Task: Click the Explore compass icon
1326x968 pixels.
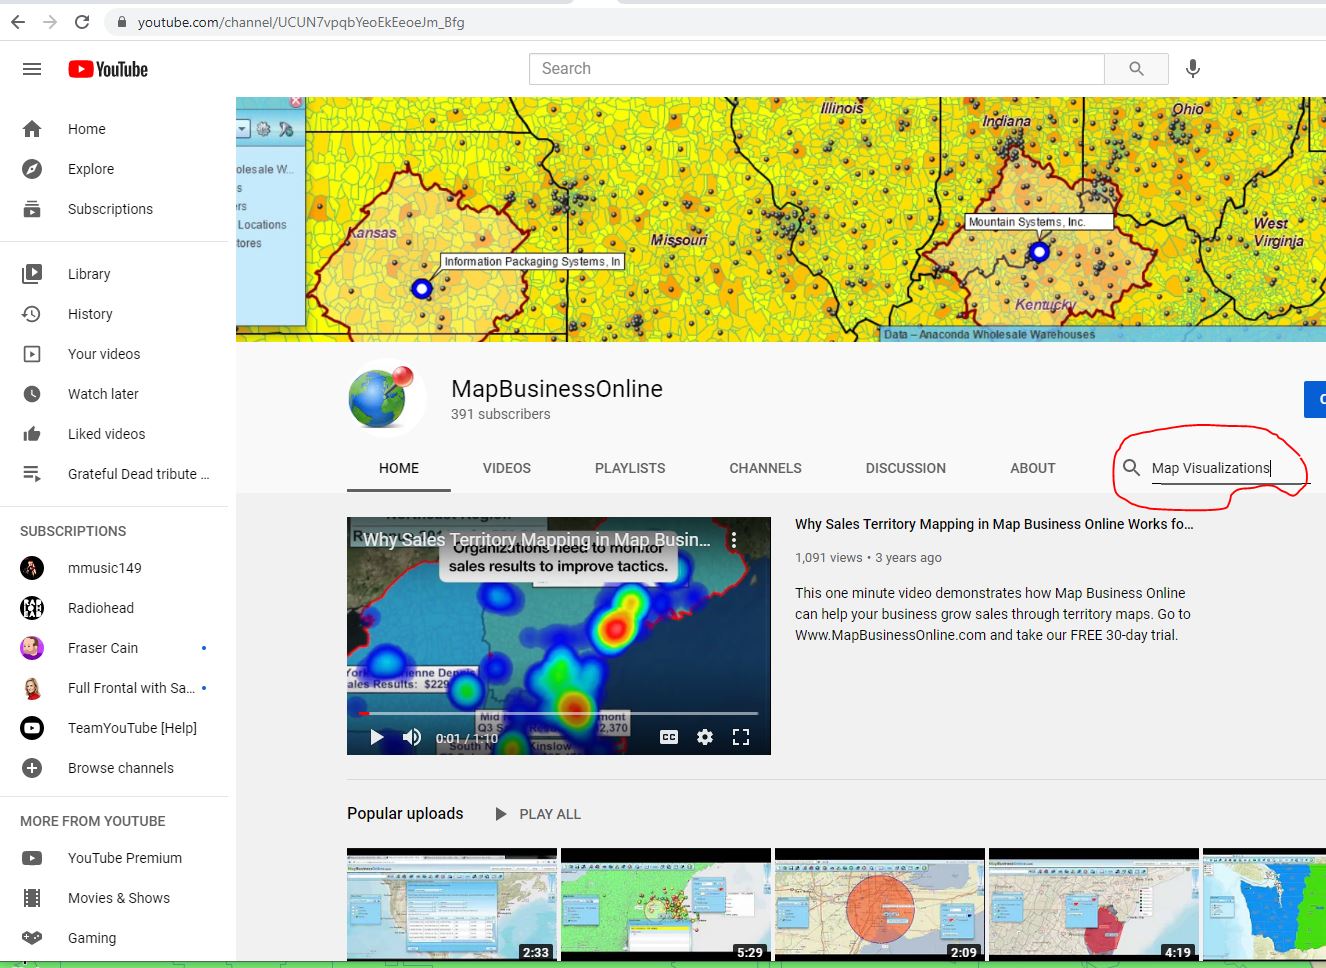Action: 32,169
